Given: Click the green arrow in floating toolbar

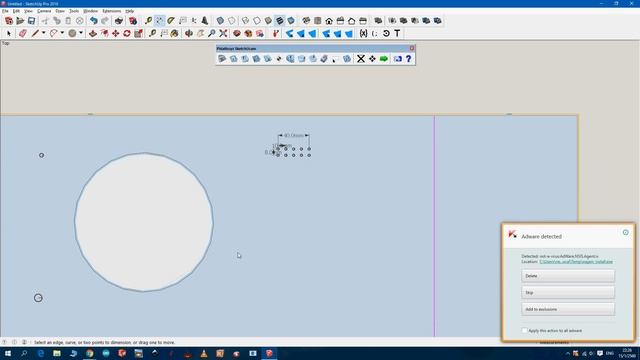Looking at the screenshot, I should 384,59.
